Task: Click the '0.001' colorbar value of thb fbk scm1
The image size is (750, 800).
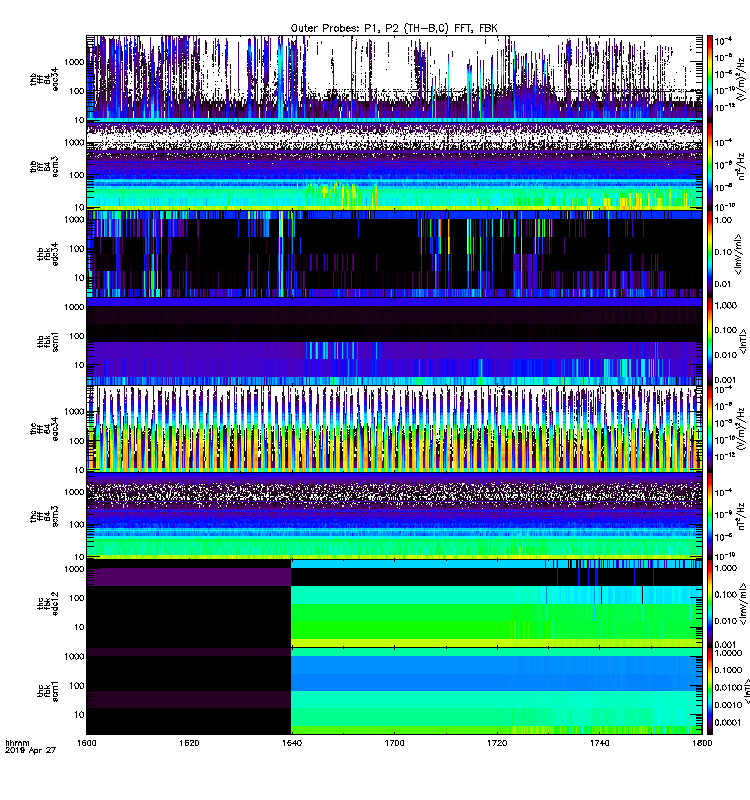Action: (726, 380)
